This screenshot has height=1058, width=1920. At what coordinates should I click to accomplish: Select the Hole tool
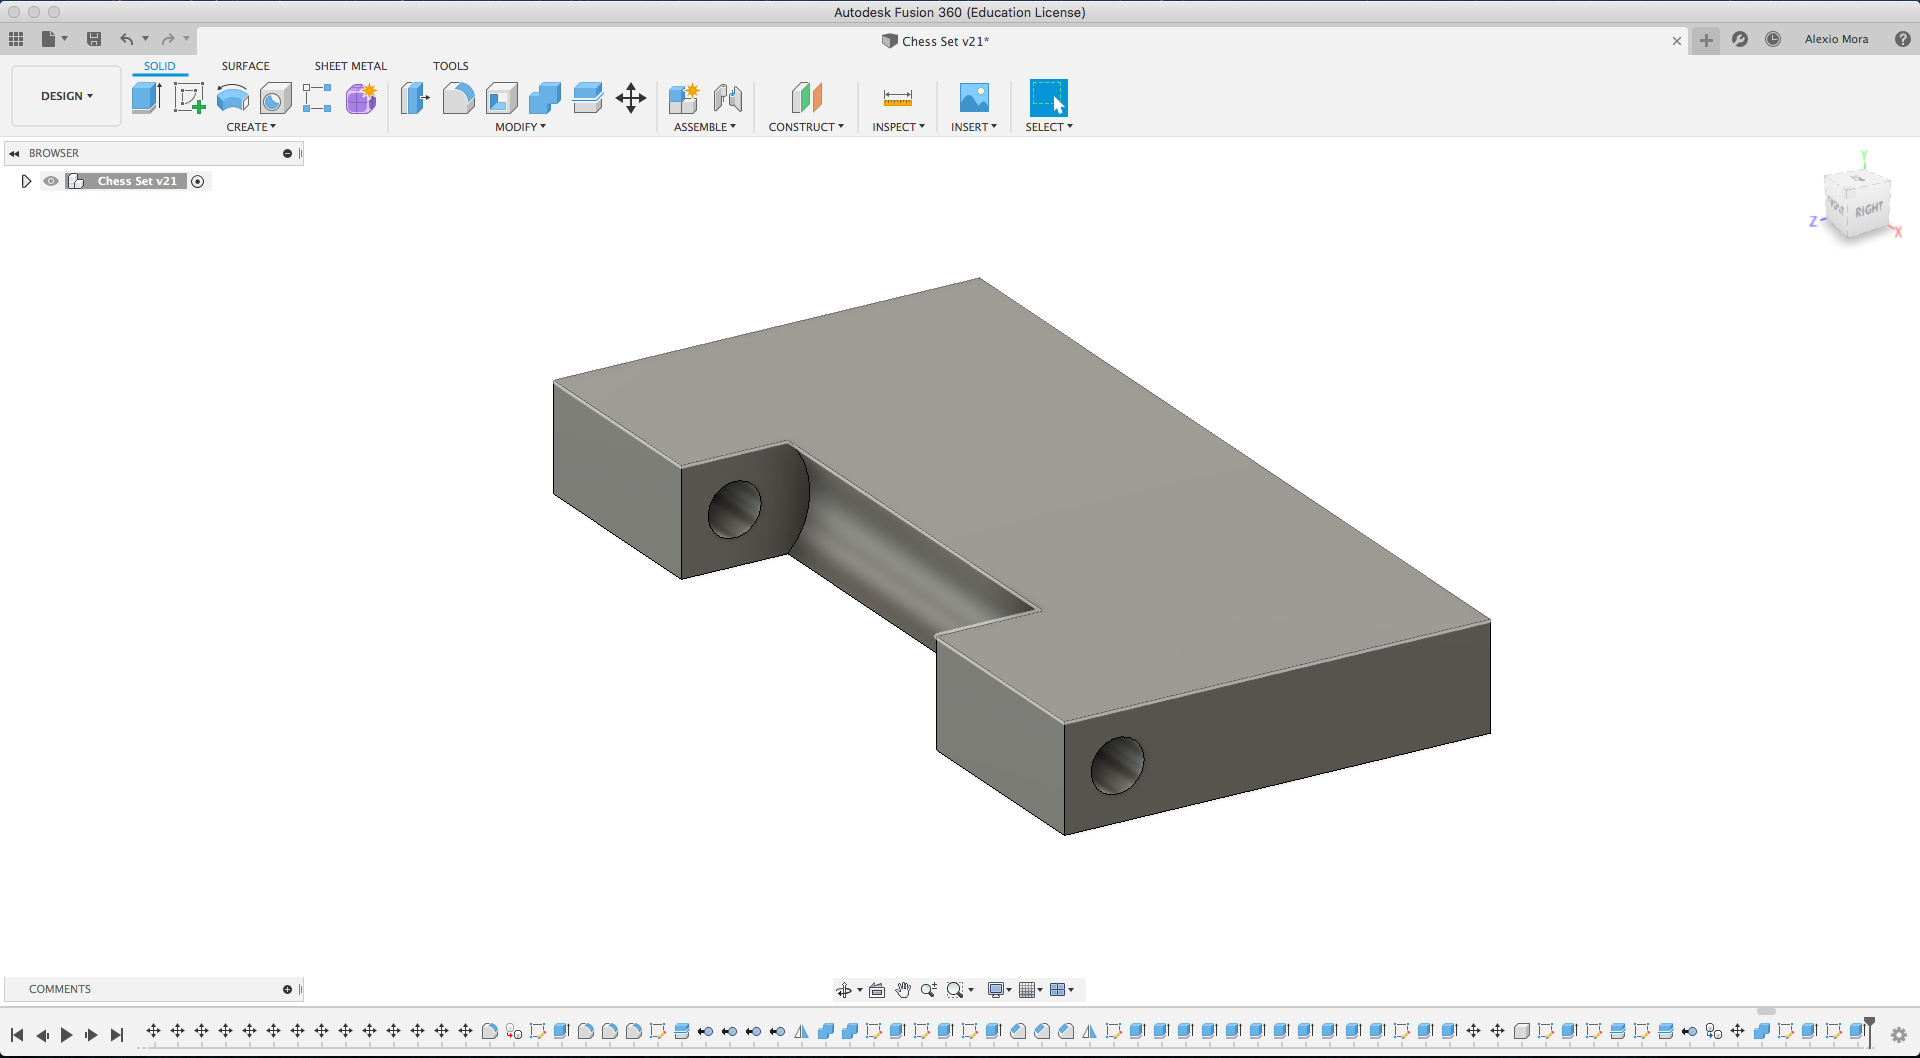coord(275,98)
